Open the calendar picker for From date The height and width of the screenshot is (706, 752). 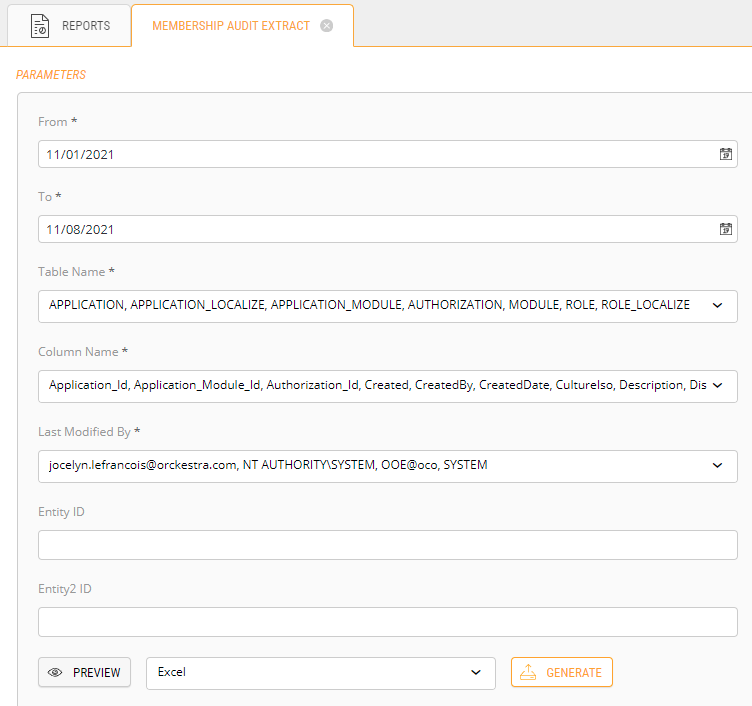(726, 154)
